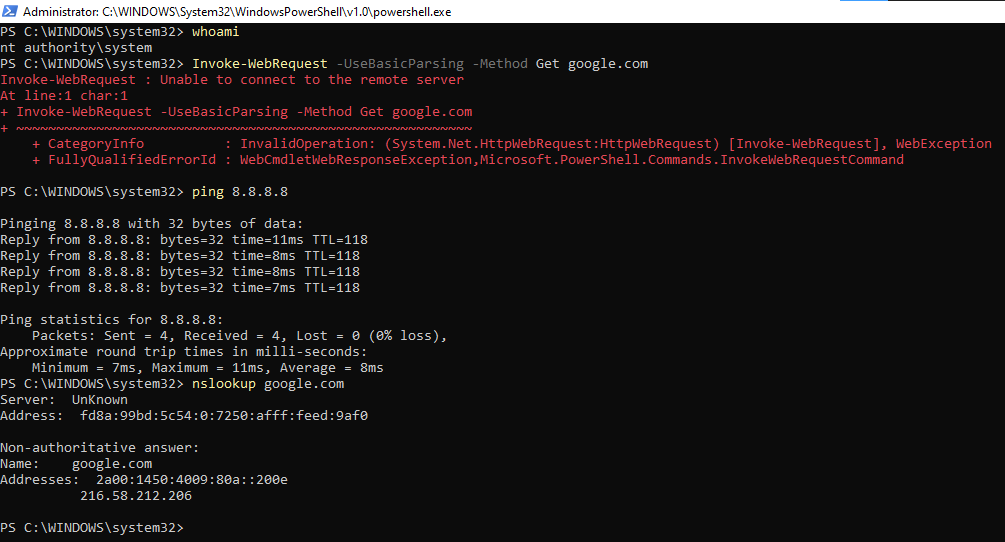Click the 'Non-authoritative answer:' line
The height and width of the screenshot is (542, 1005).
point(100,448)
